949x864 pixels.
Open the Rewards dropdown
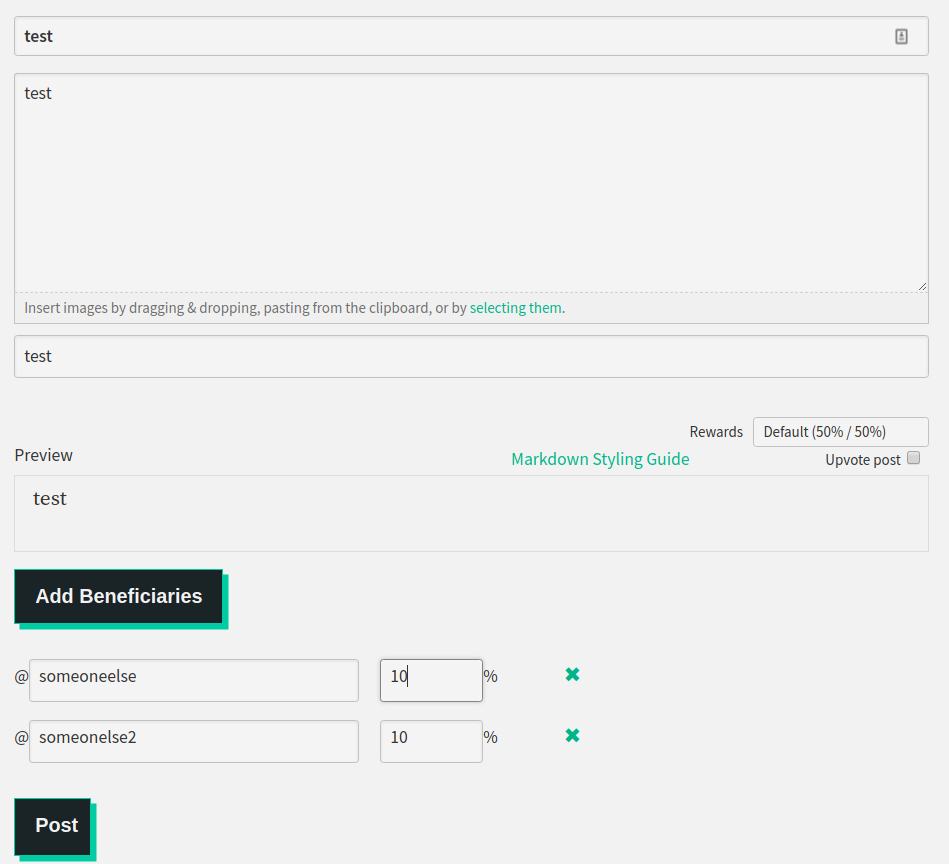tap(841, 432)
